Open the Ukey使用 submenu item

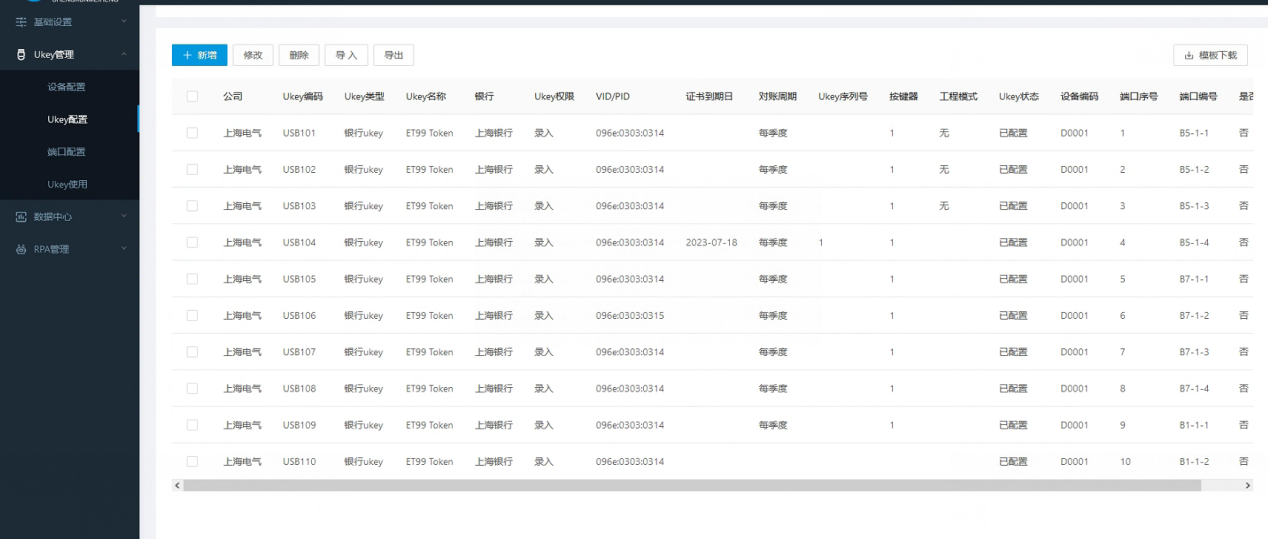[x=69, y=184]
